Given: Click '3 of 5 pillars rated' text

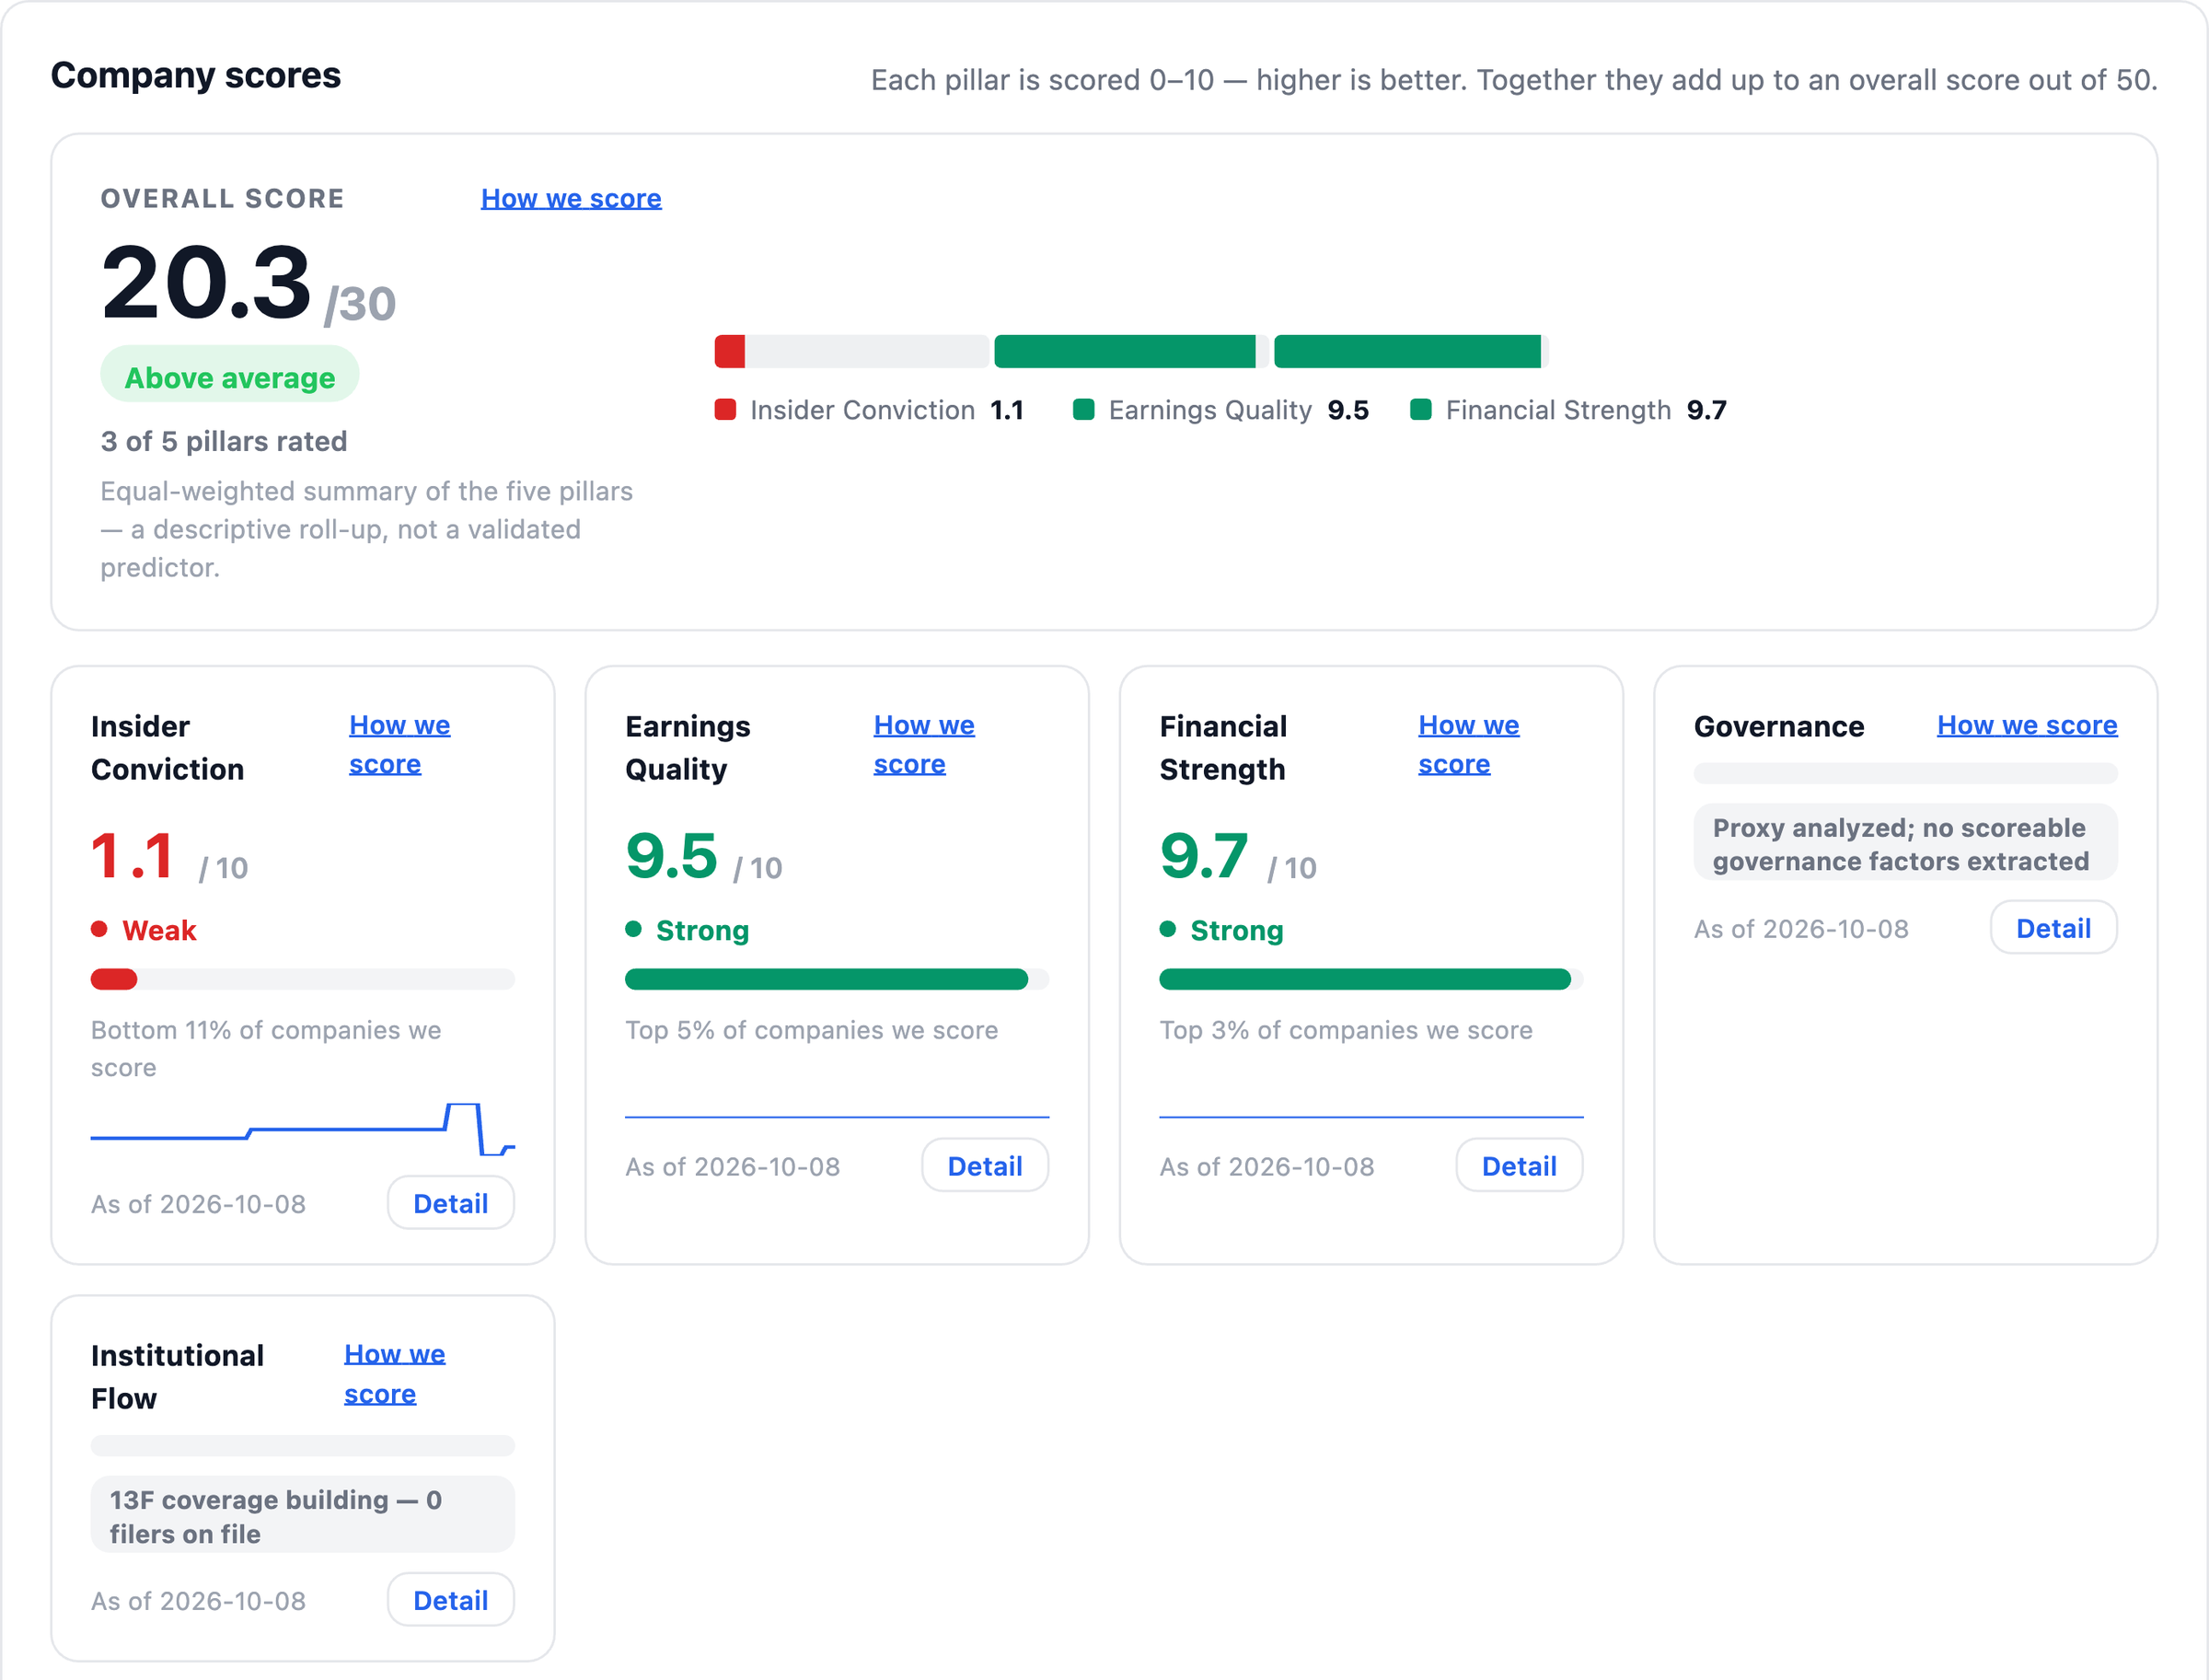Looking at the screenshot, I should (224, 441).
